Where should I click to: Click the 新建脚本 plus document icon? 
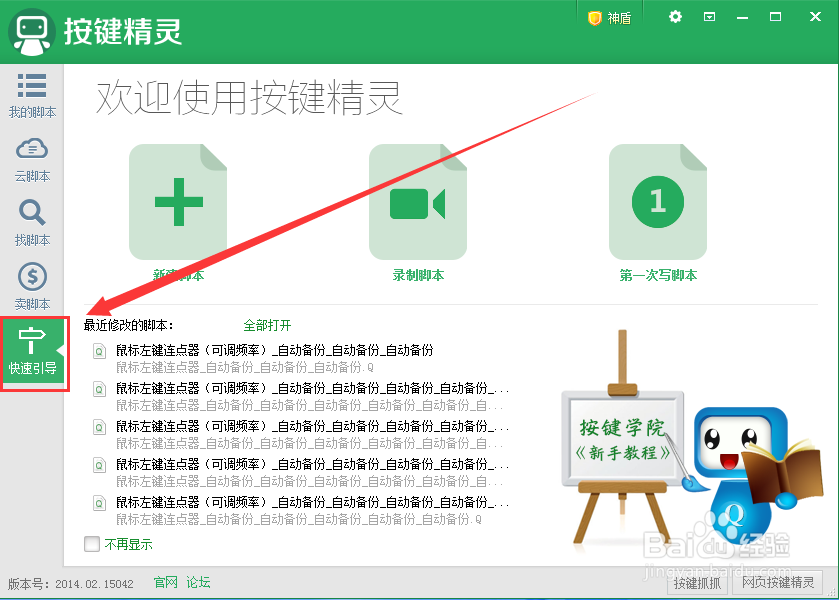click(178, 202)
